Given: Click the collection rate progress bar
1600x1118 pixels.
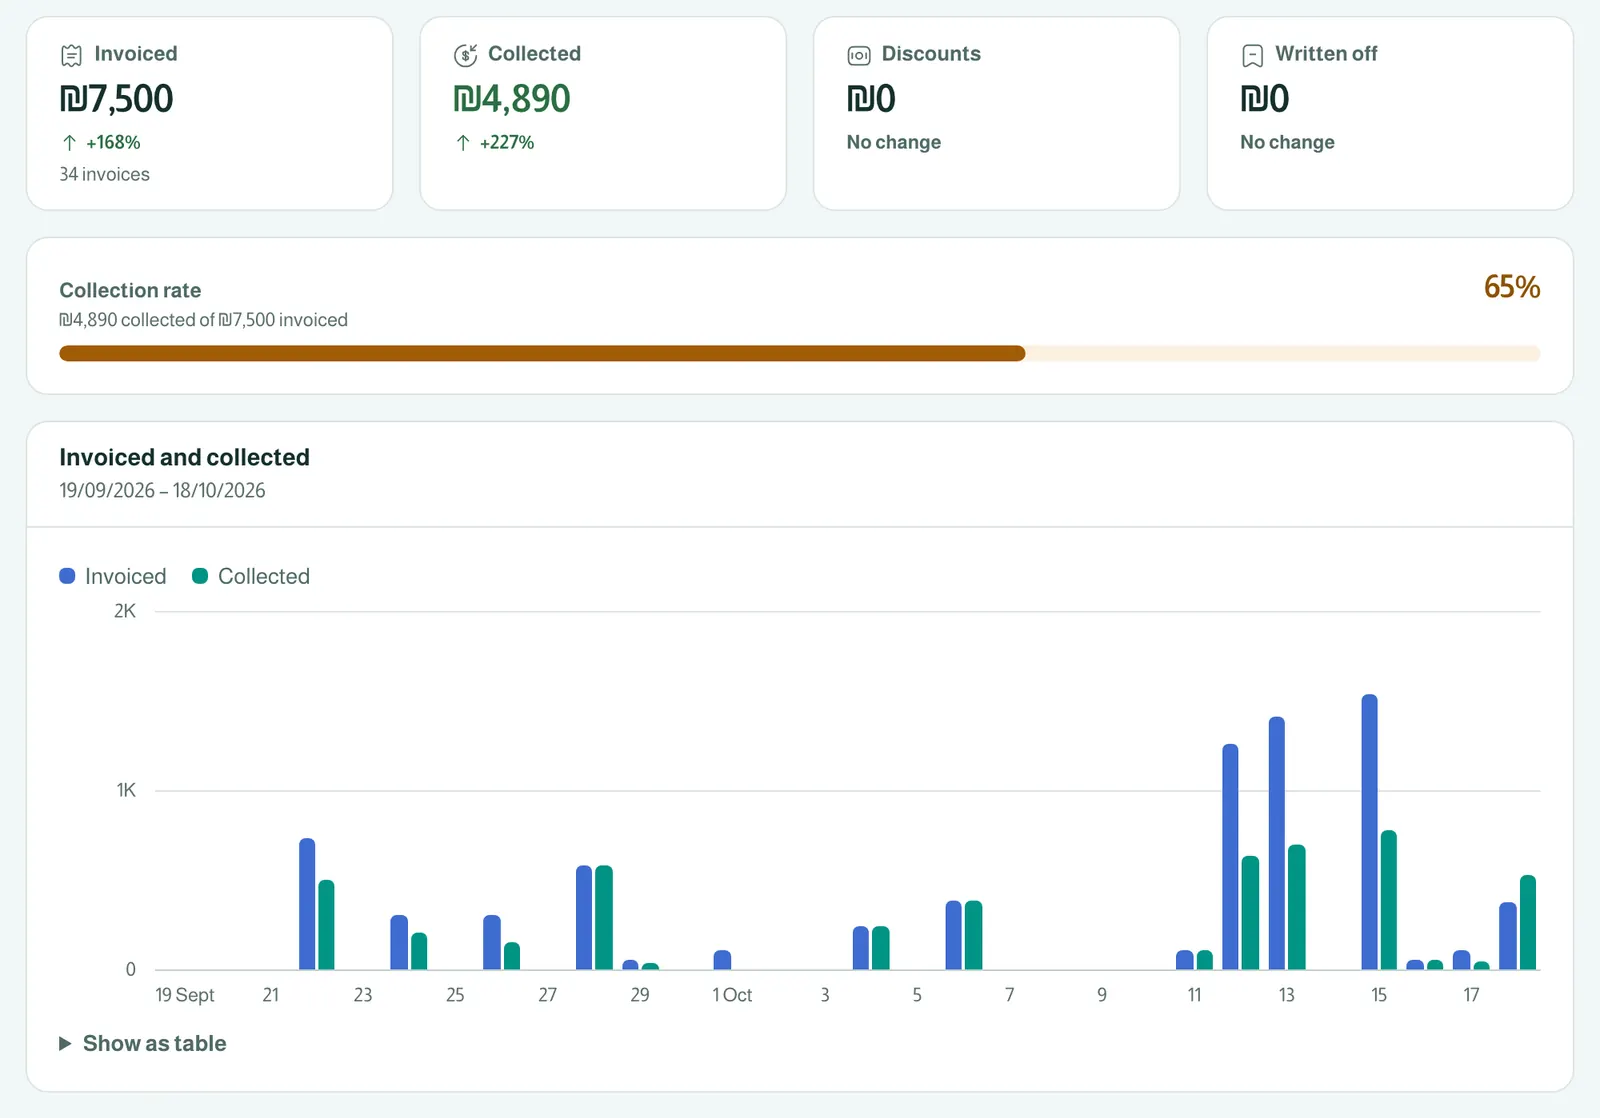Looking at the screenshot, I should click(x=800, y=353).
